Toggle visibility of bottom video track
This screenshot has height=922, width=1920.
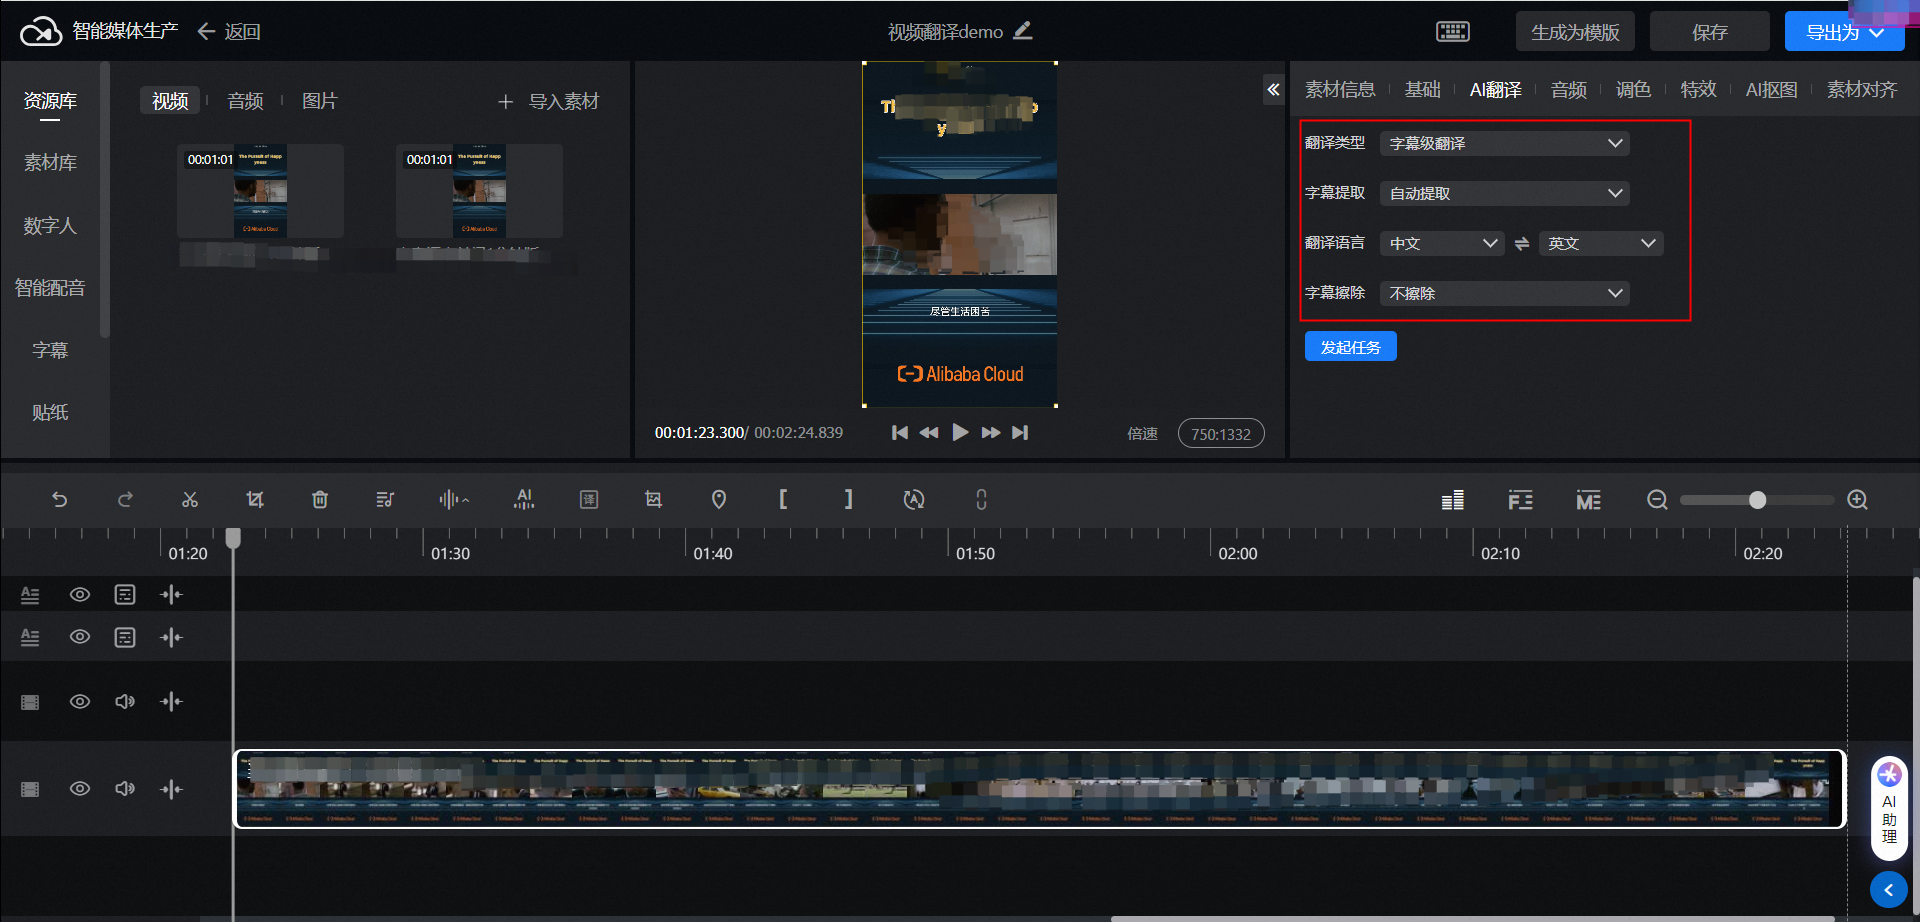point(80,788)
